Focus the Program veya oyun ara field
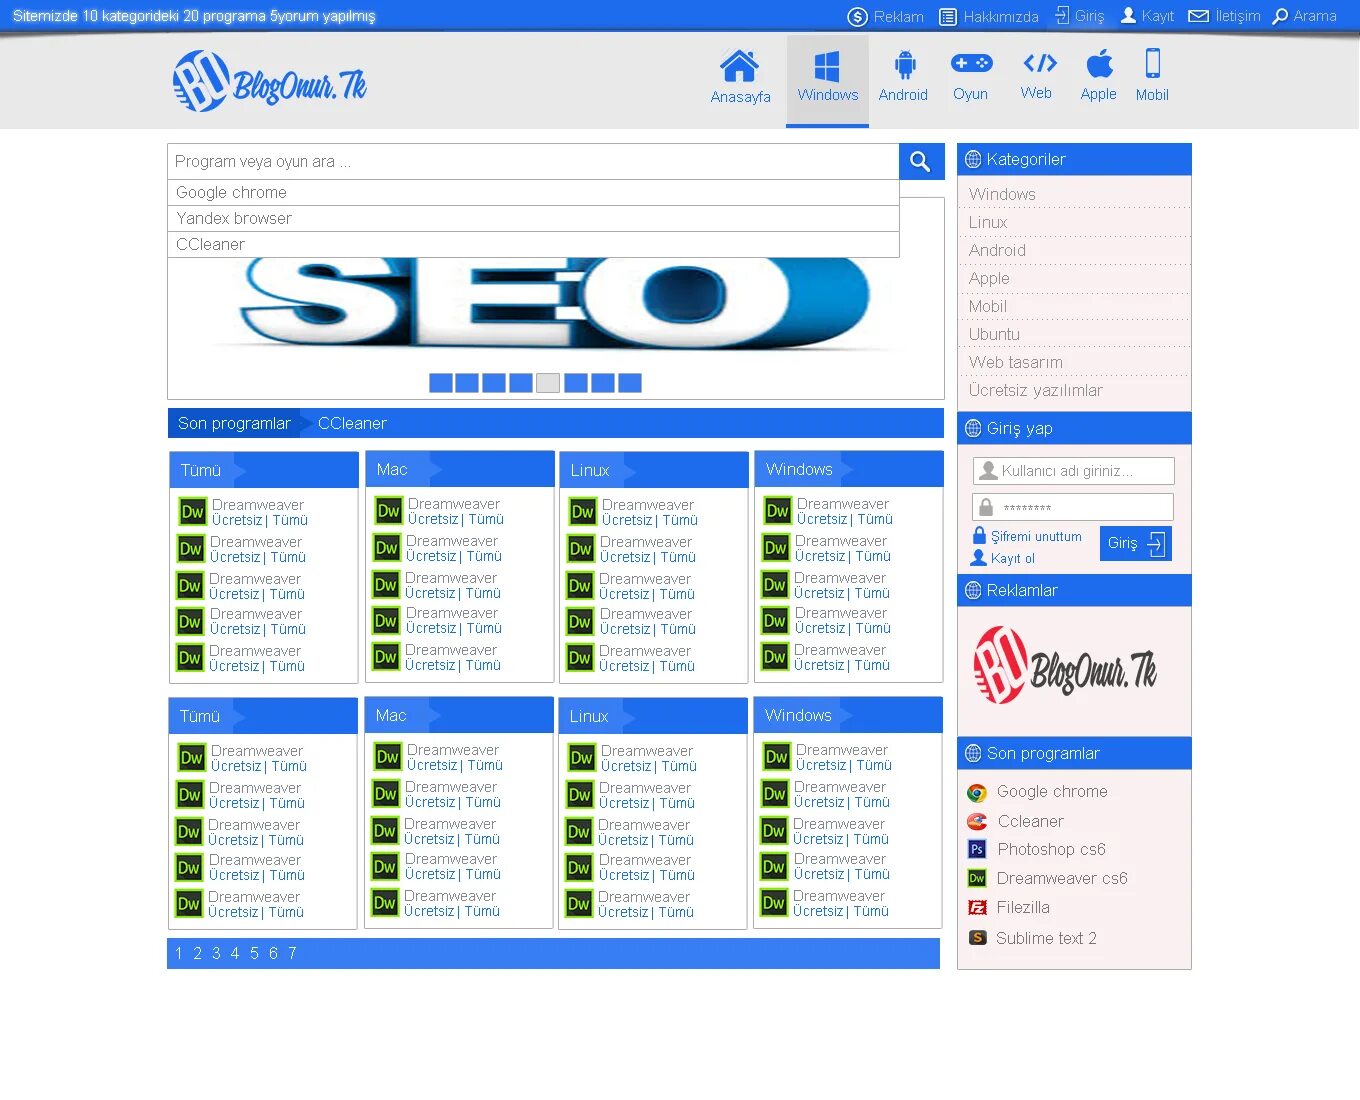This screenshot has width=1360, height=1100. click(x=533, y=162)
